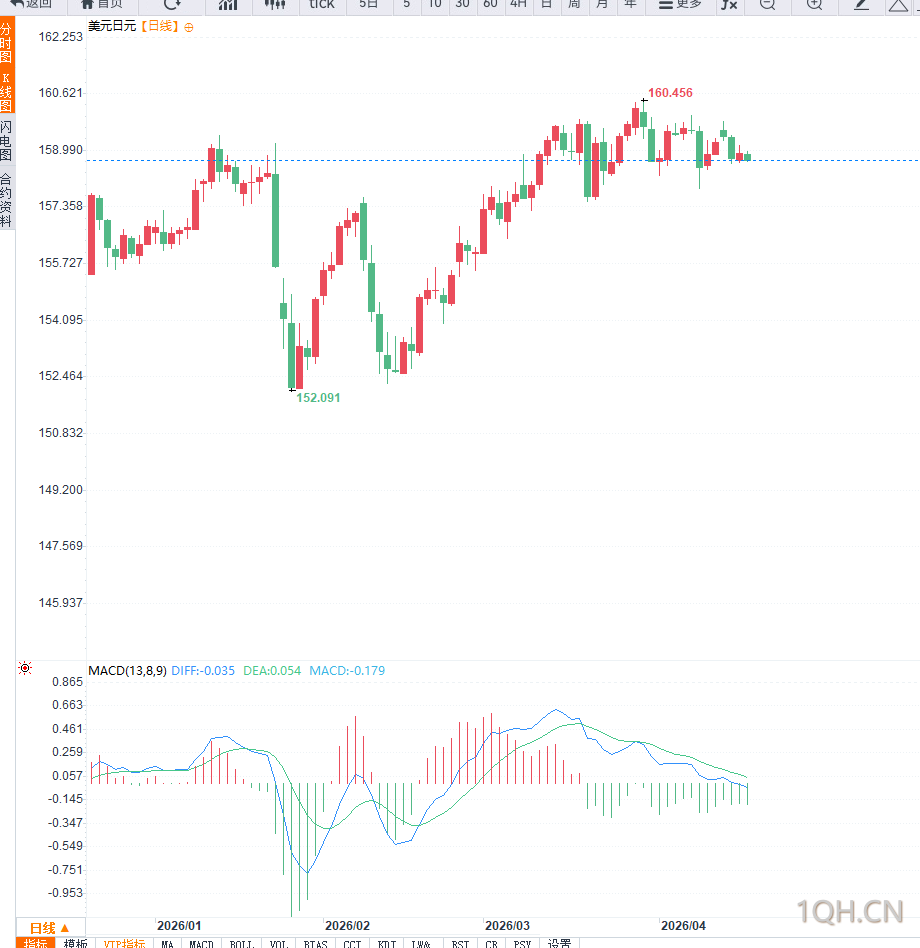Select the 月 monthly period
The width and height of the screenshot is (920, 948).
tap(602, 4)
